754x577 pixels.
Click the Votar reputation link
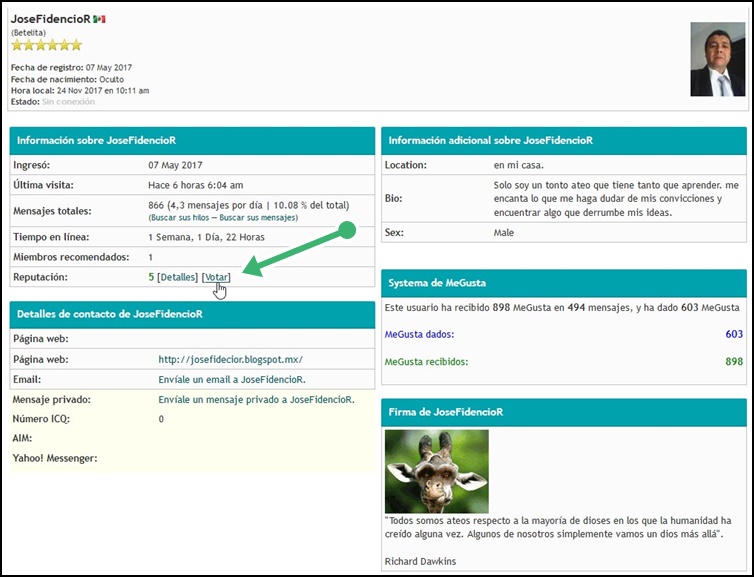coord(216,277)
